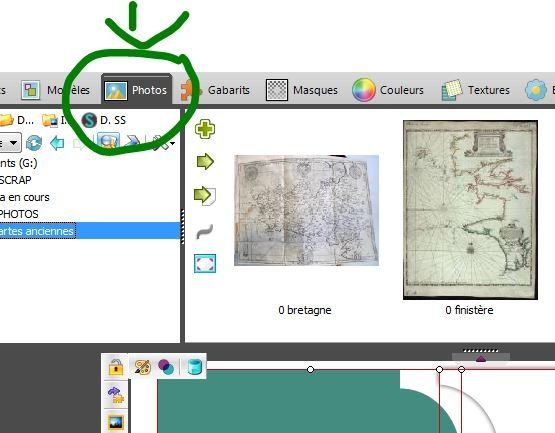
Task: Click the color wheel Couleurs icon
Action: pos(363,90)
